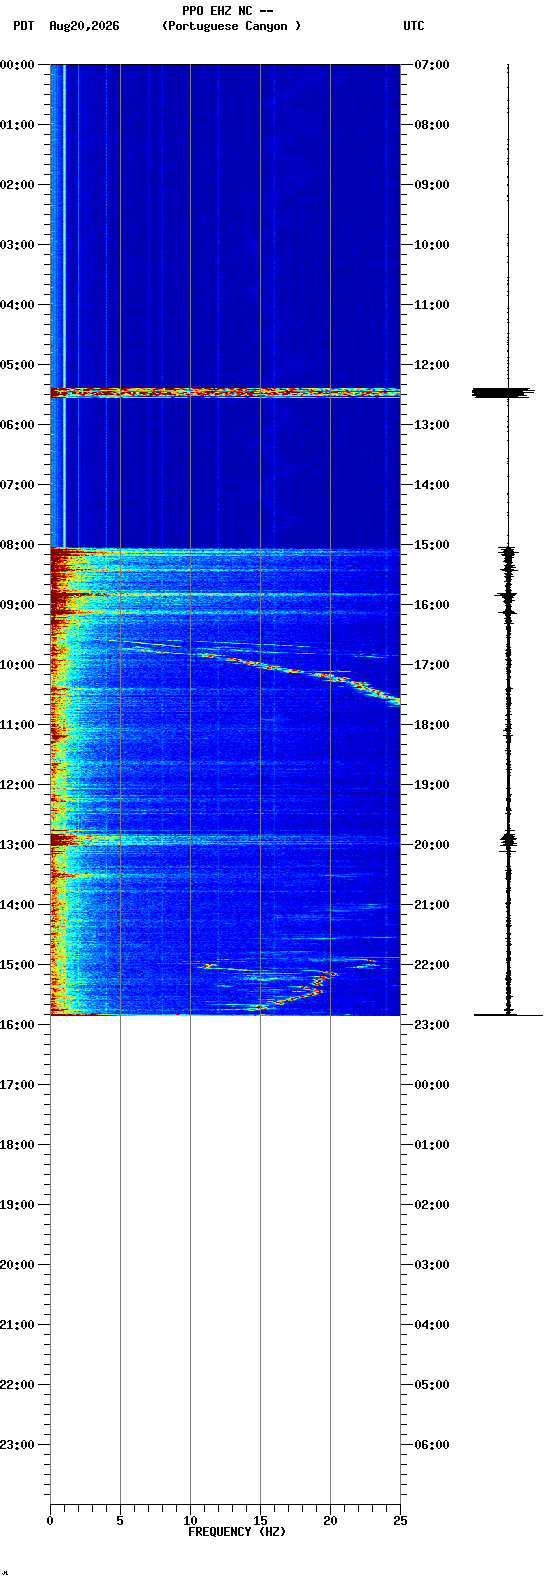
Task: Click the UTC time label '12:00'
Action: [432, 365]
